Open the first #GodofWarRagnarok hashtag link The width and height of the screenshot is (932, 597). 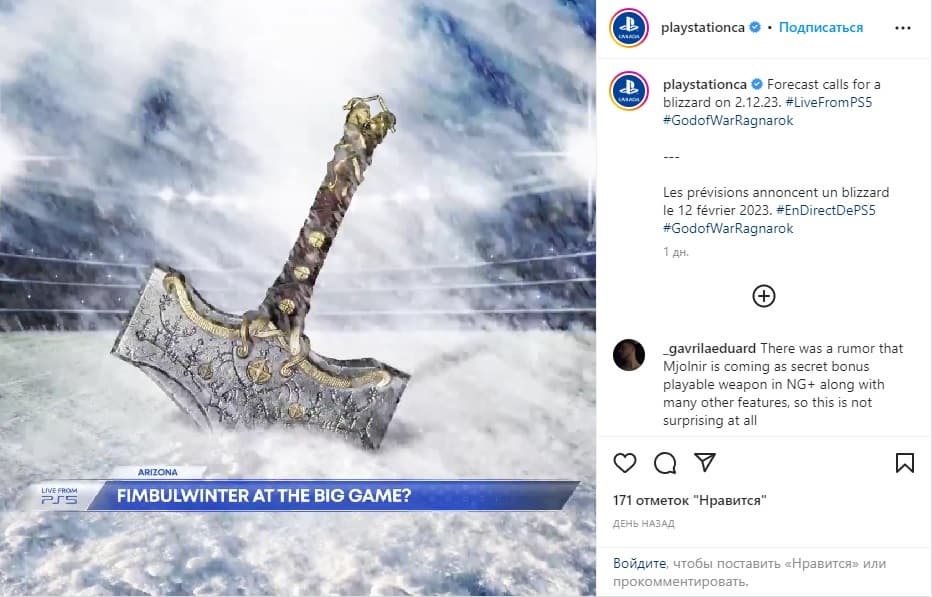click(x=728, y=120)
